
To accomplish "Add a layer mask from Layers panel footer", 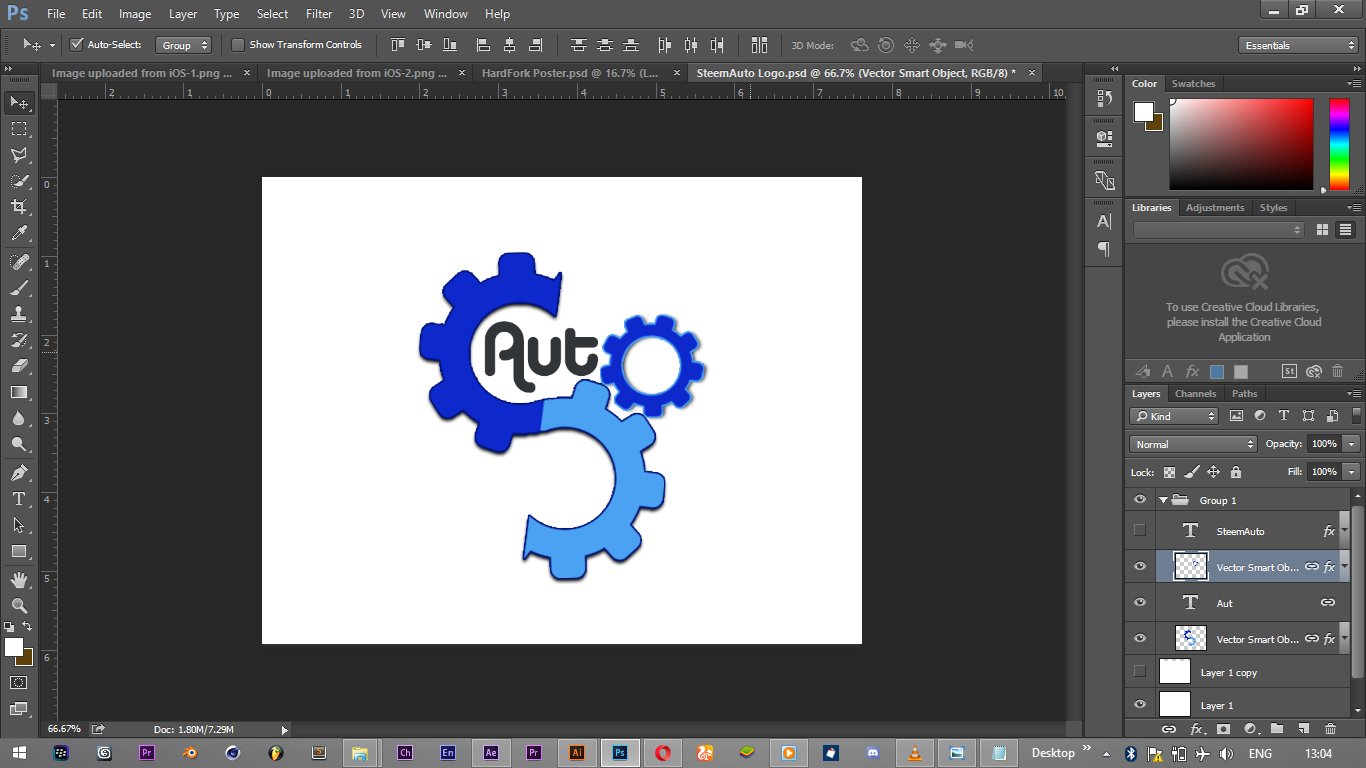I will click(x=1222, y=729).
